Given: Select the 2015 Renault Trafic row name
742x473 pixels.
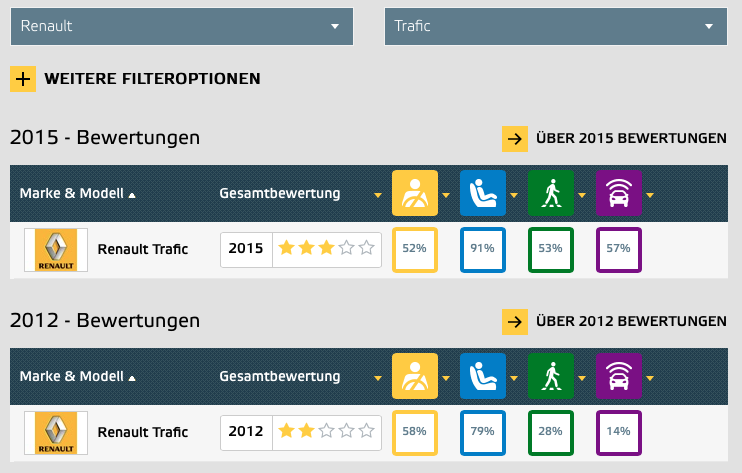Looking at the screenshot, I should point(142,249).
